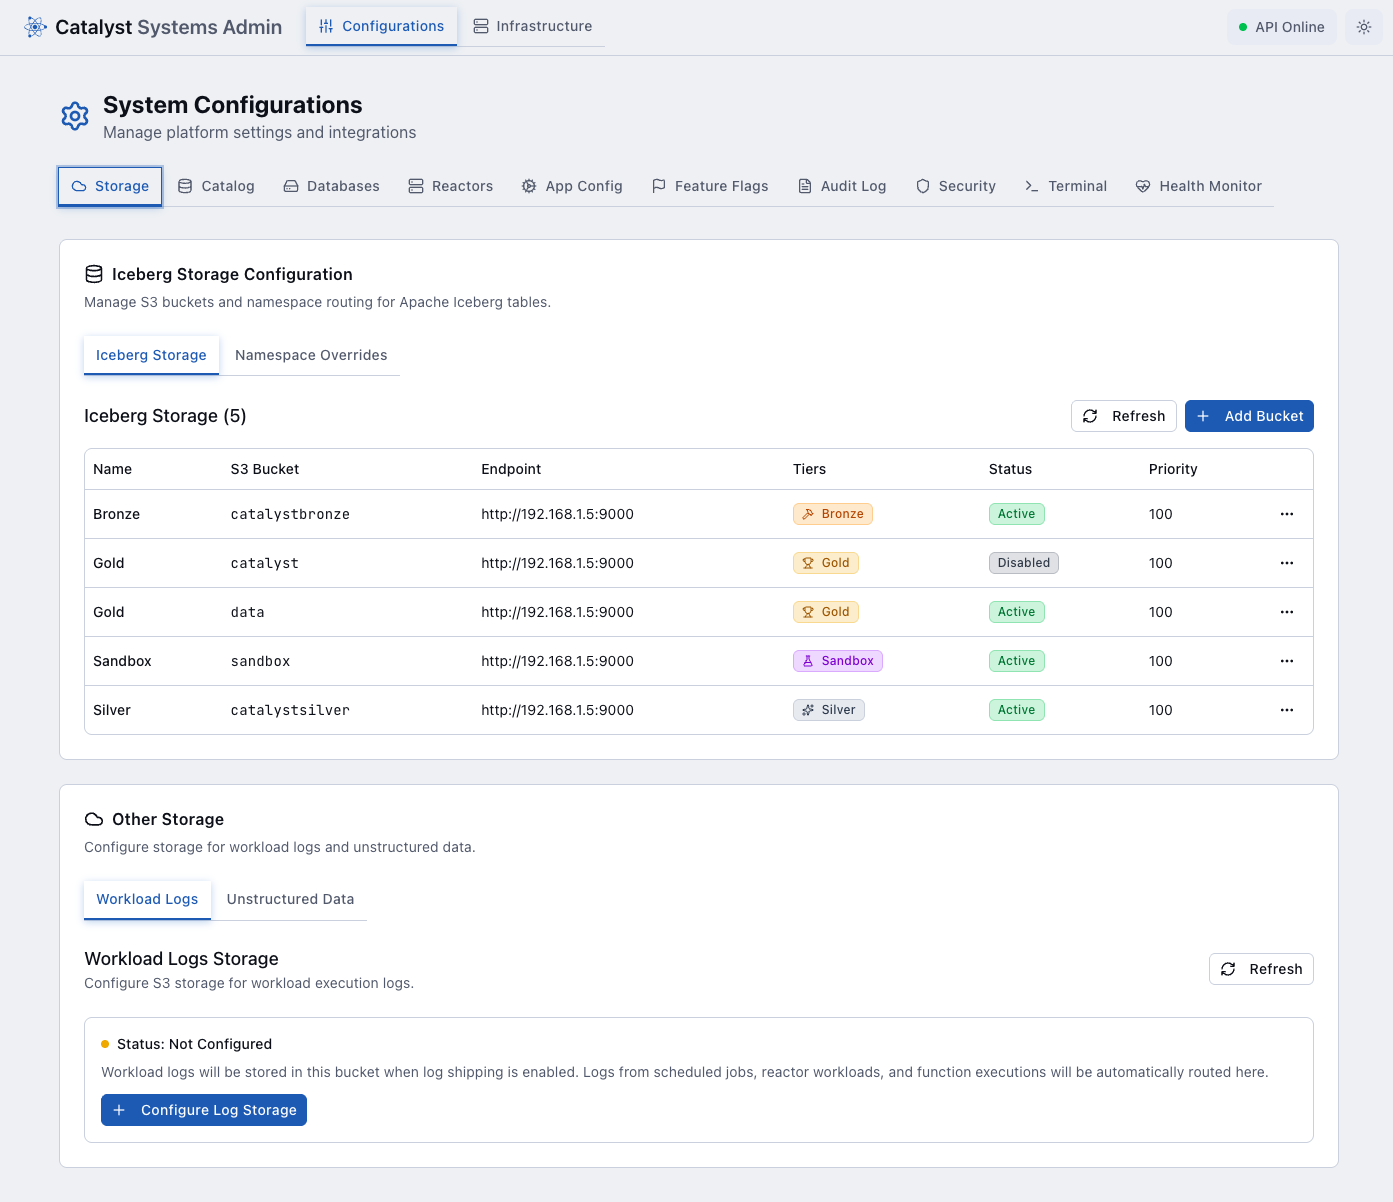
Task: Click the Sandbox tier badge
Action: [838, 661]
